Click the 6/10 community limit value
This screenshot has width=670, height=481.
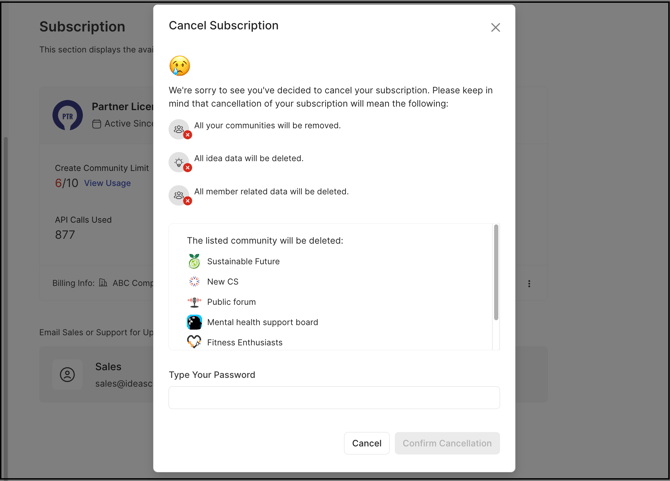[x=67, y=183]
